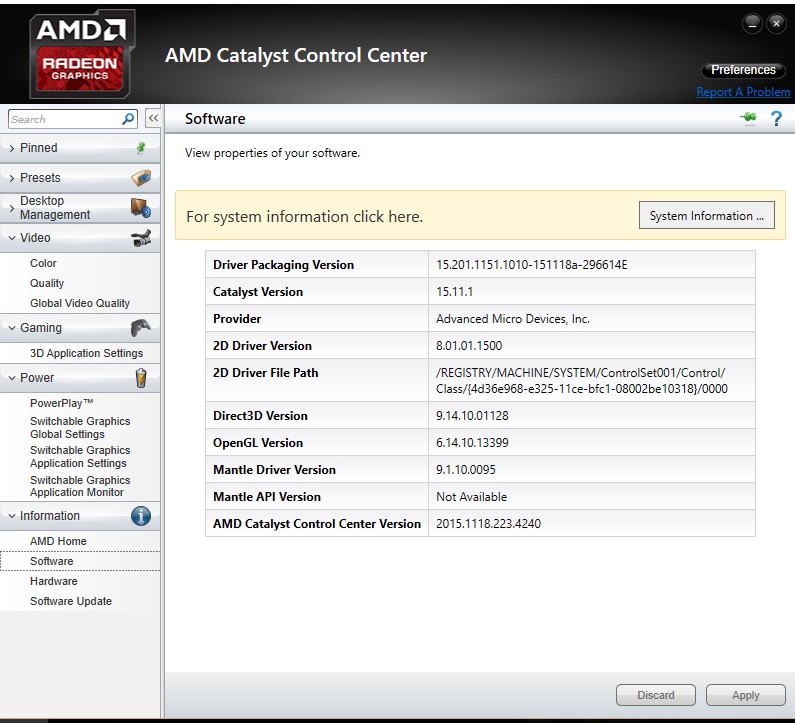Open the Hardware information page
This screenshot has height=723, width=795.
pyautogui.click(x=53, y=581)
